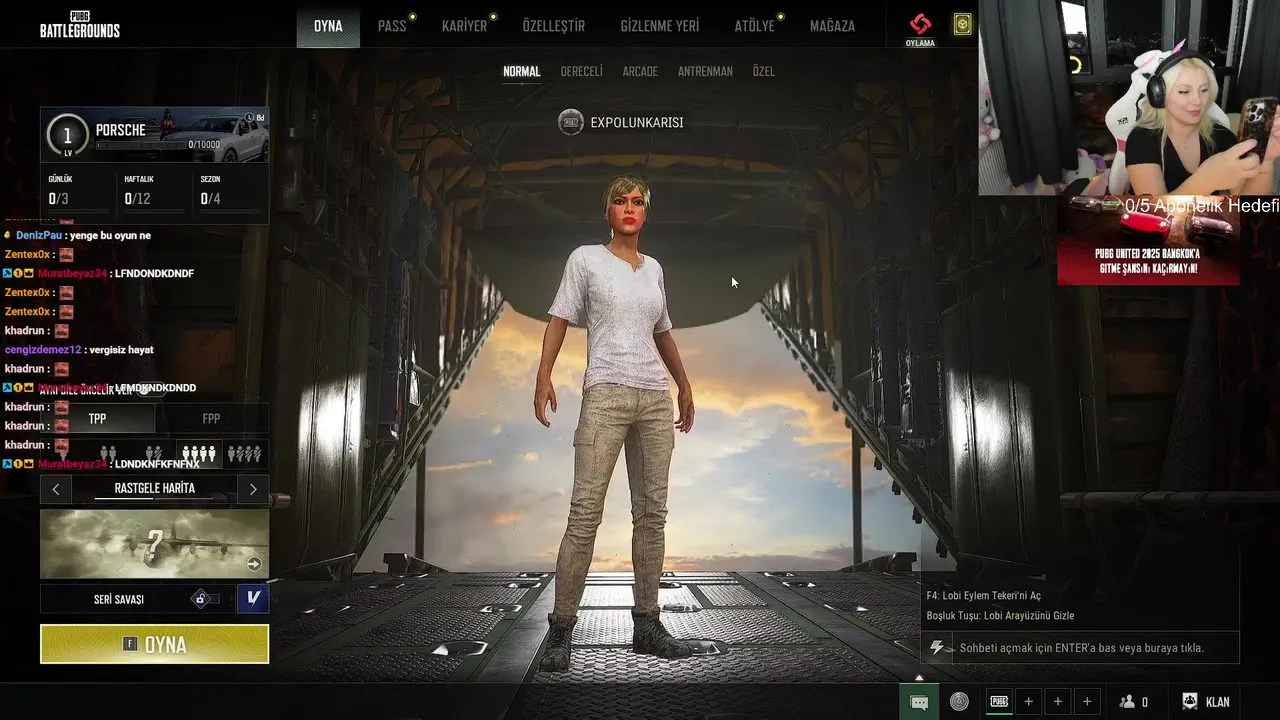
Task: Select one-man duo team size
Action: click(153, 453)
